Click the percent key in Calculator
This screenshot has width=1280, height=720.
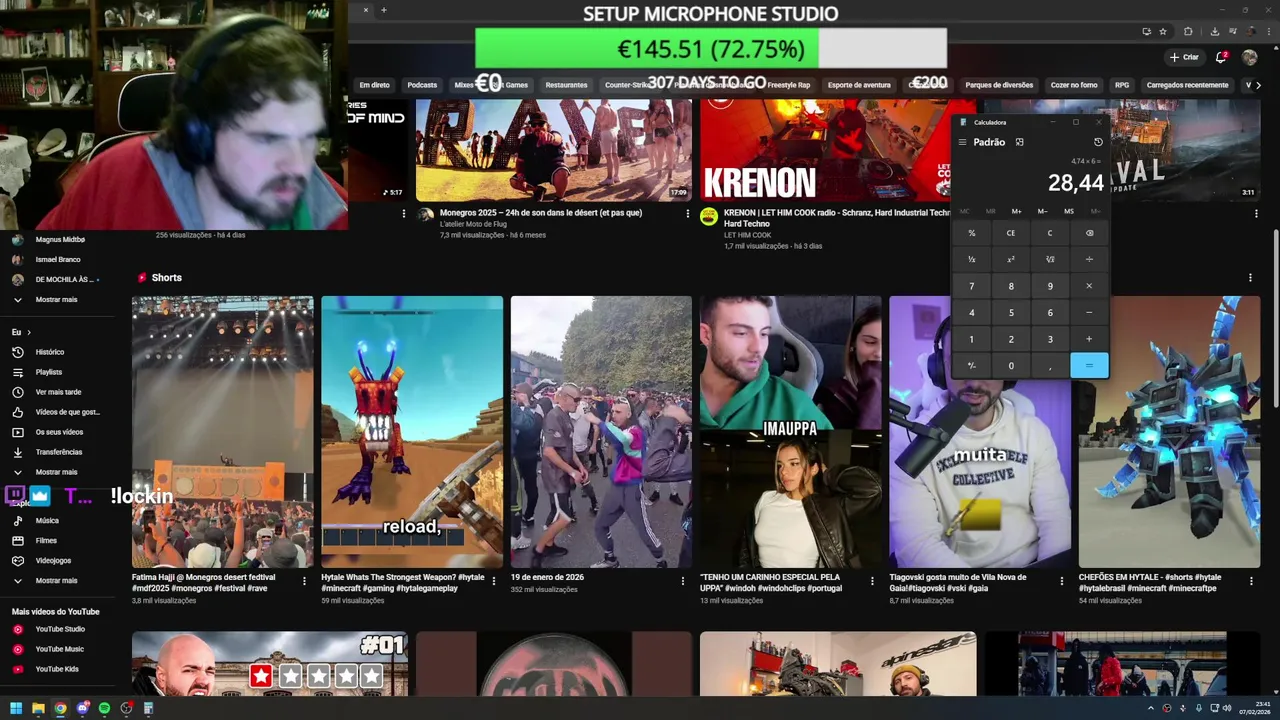tap(971, 233)
